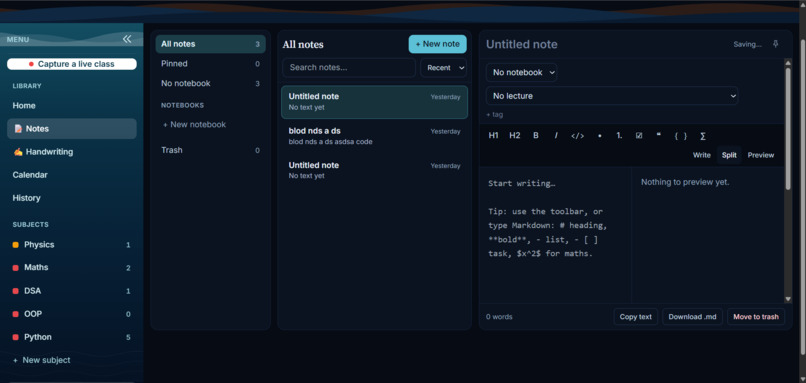Apply H1 heading formatting
This screenshot has width=806, height=383.
click(493, 136)
